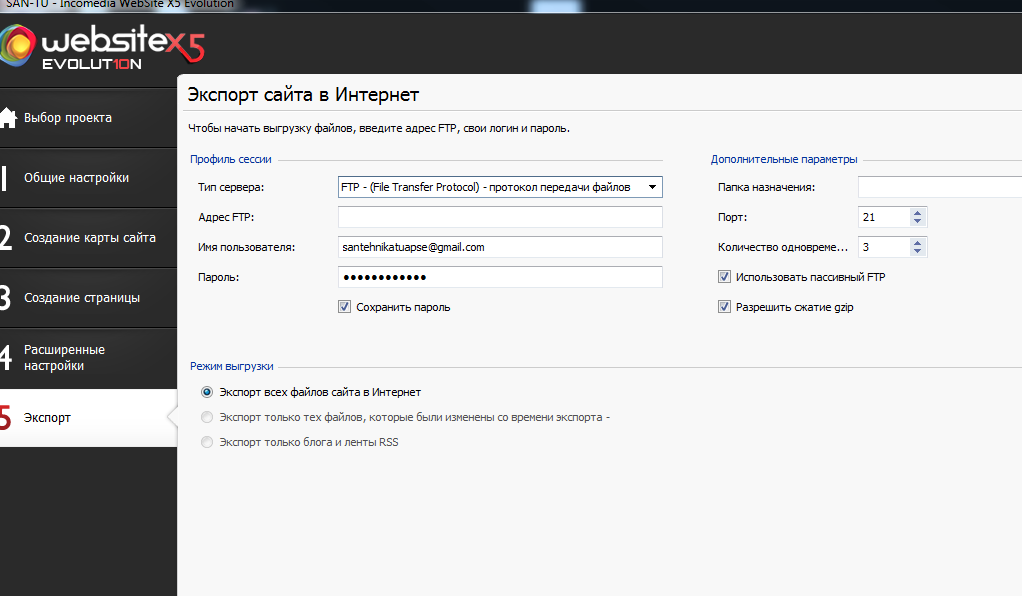Click the Дополнительные параметры heading
Viewport: 1022px width, 596px height.
point(784,159)
